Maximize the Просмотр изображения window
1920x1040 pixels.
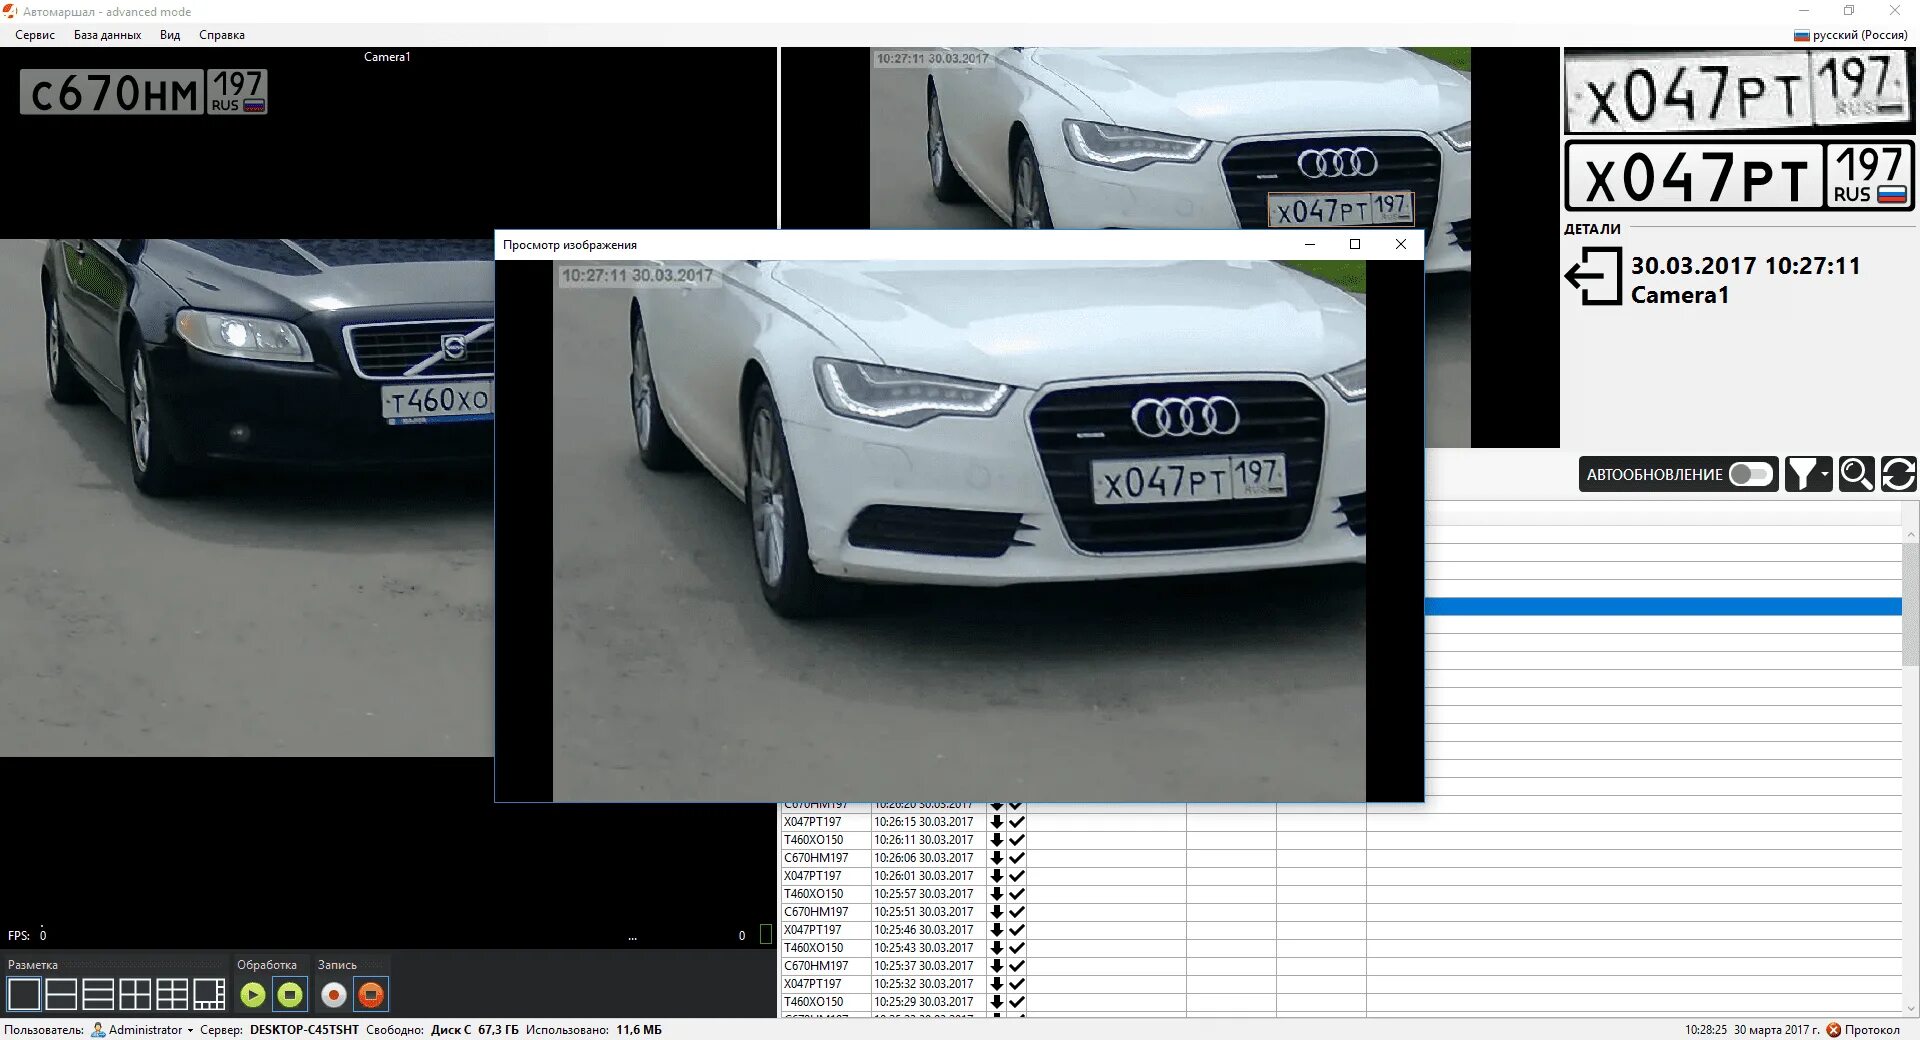coord(1355,244)
